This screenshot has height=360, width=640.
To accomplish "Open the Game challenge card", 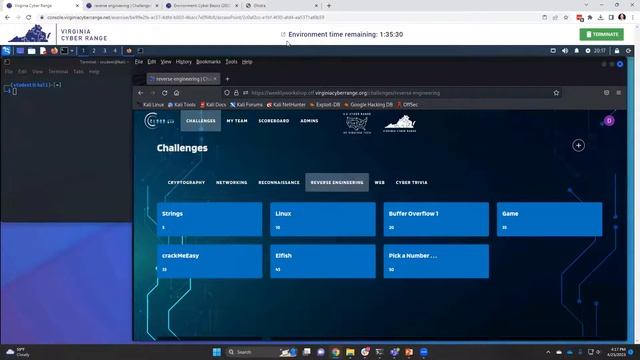I will coord(549,219).
